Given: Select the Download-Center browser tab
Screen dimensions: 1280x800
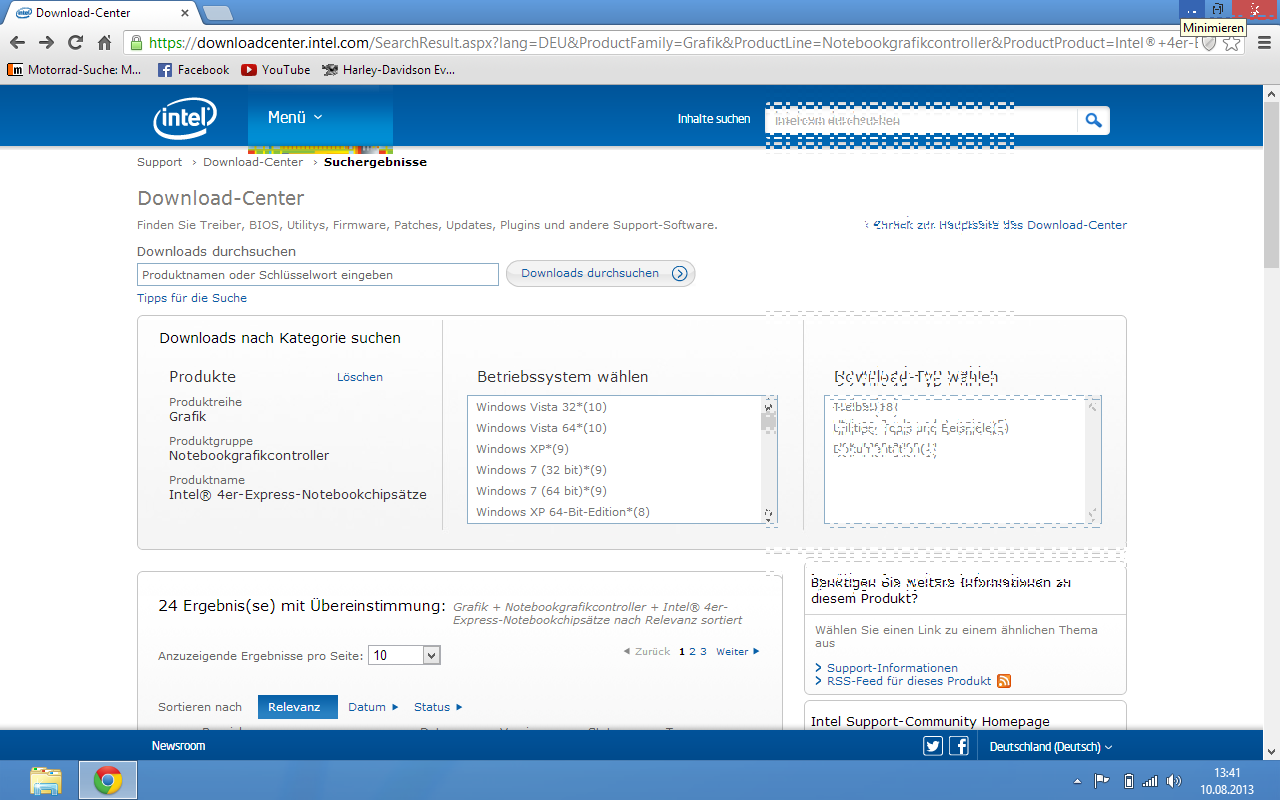Looking at the screenshot, I should [100, 13].
